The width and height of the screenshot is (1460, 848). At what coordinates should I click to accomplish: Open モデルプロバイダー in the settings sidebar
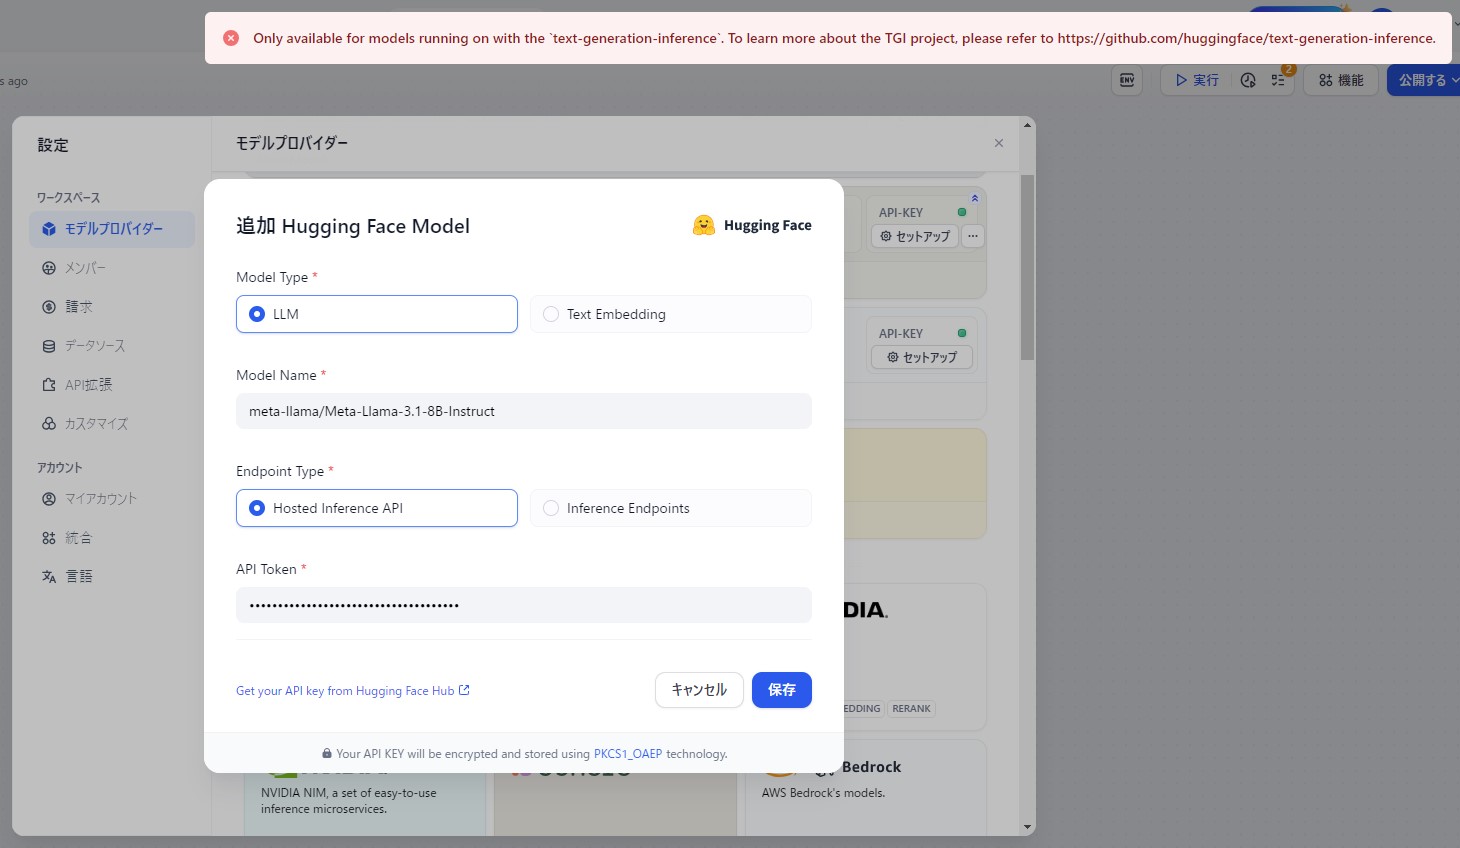(112, 229)
